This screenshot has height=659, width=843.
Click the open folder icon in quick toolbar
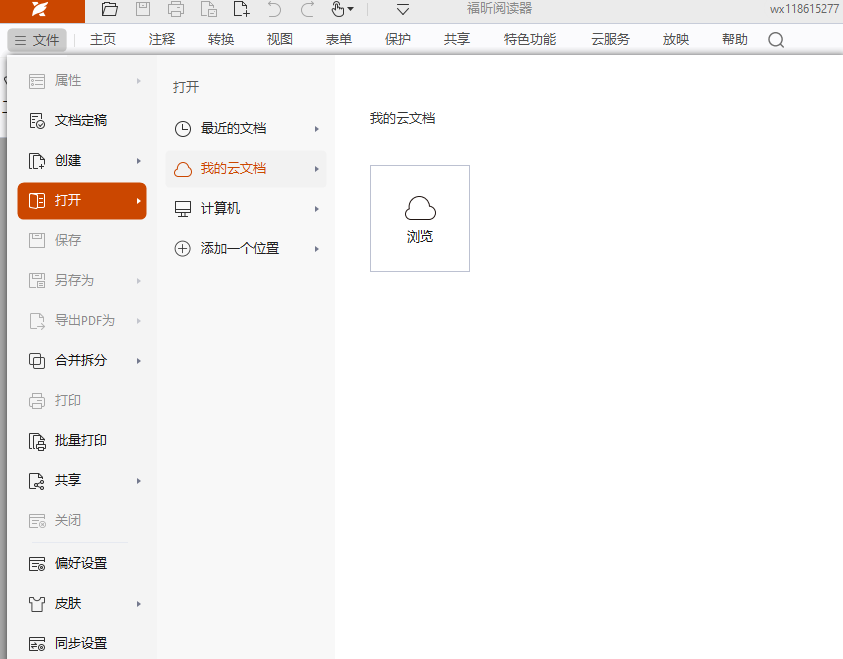(x=110, y=10)
